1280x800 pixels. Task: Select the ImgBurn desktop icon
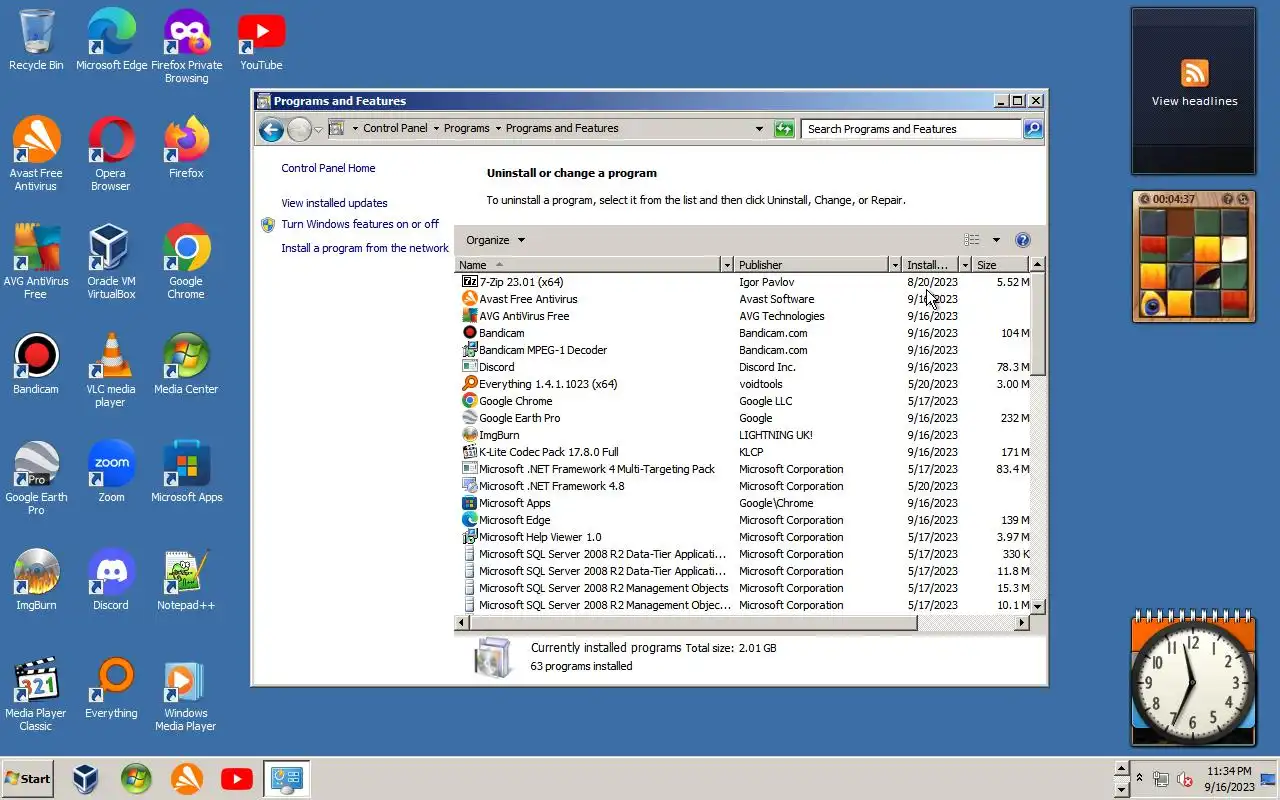pyautogui.click(x=36, y=580)
